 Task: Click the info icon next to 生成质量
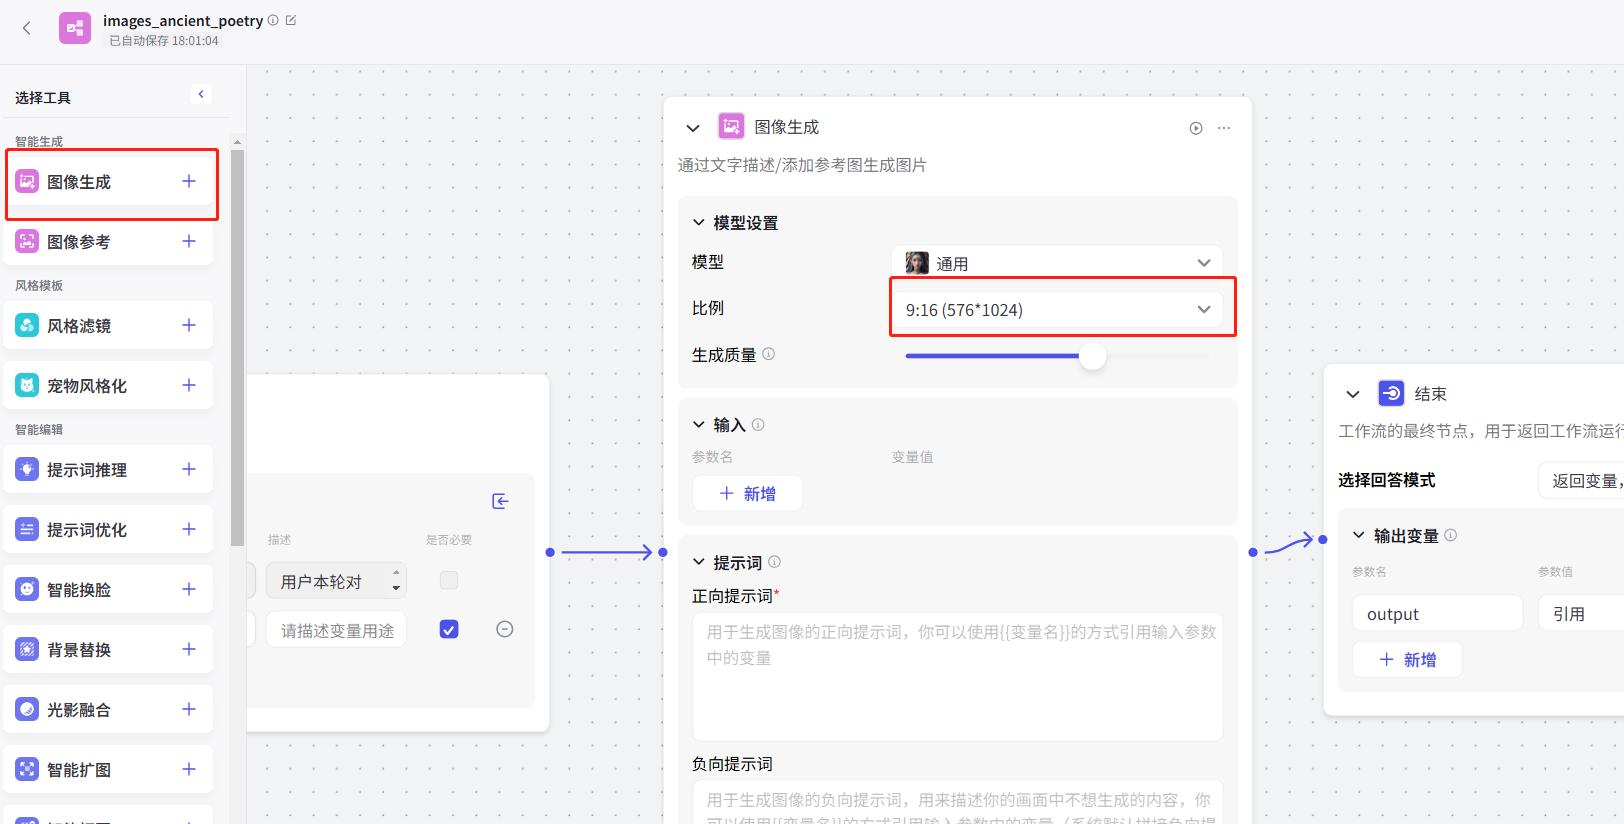pos(768,354)
